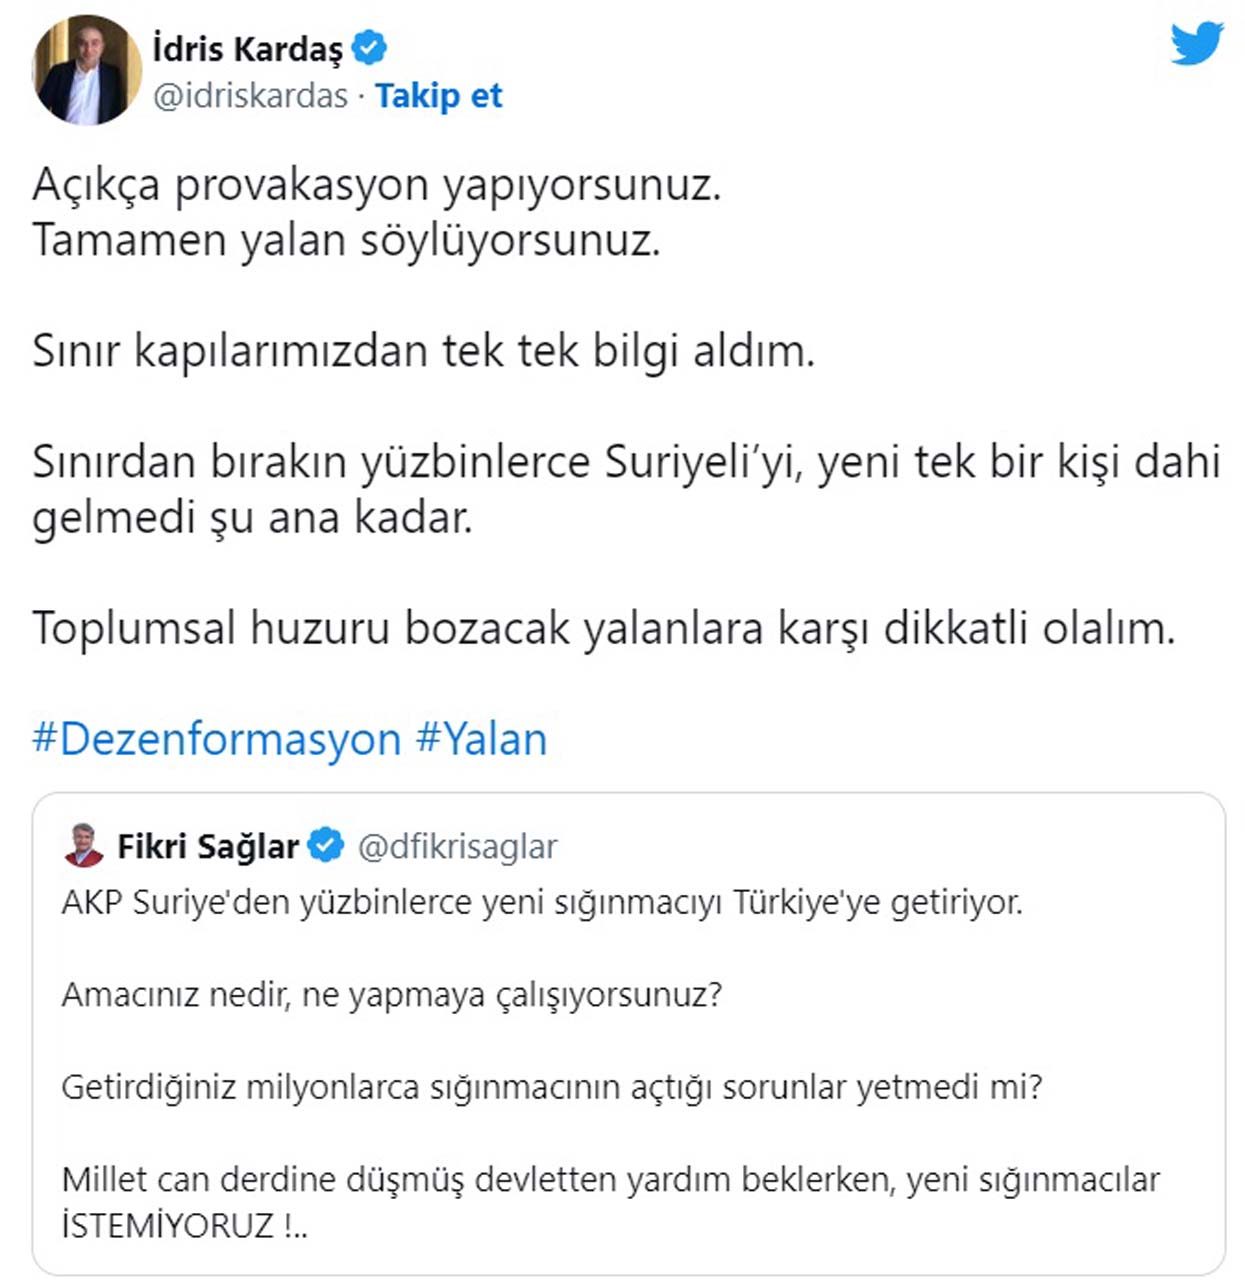Click the dot separator next to the handle
Viewport: 1245px width, 1280px height.
(359, 97)
